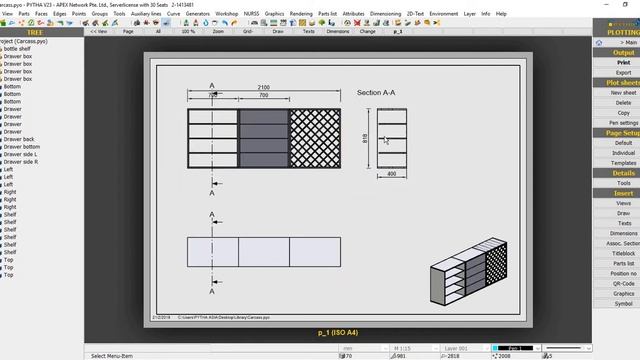Screen dimensions: 640x360
Task: Click the dark dome icon in toolbar
Action: [x=254, y=23]
